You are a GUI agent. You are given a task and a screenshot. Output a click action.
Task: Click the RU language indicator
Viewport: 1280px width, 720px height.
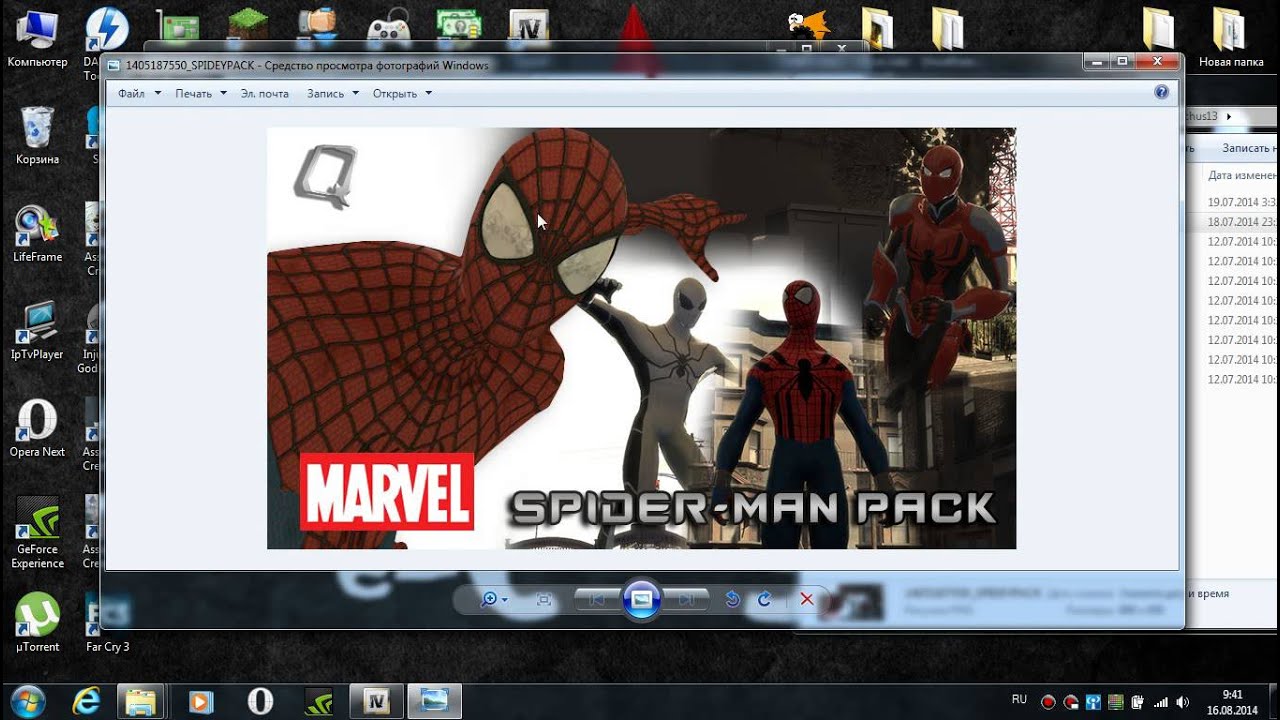coord(1019,699)
